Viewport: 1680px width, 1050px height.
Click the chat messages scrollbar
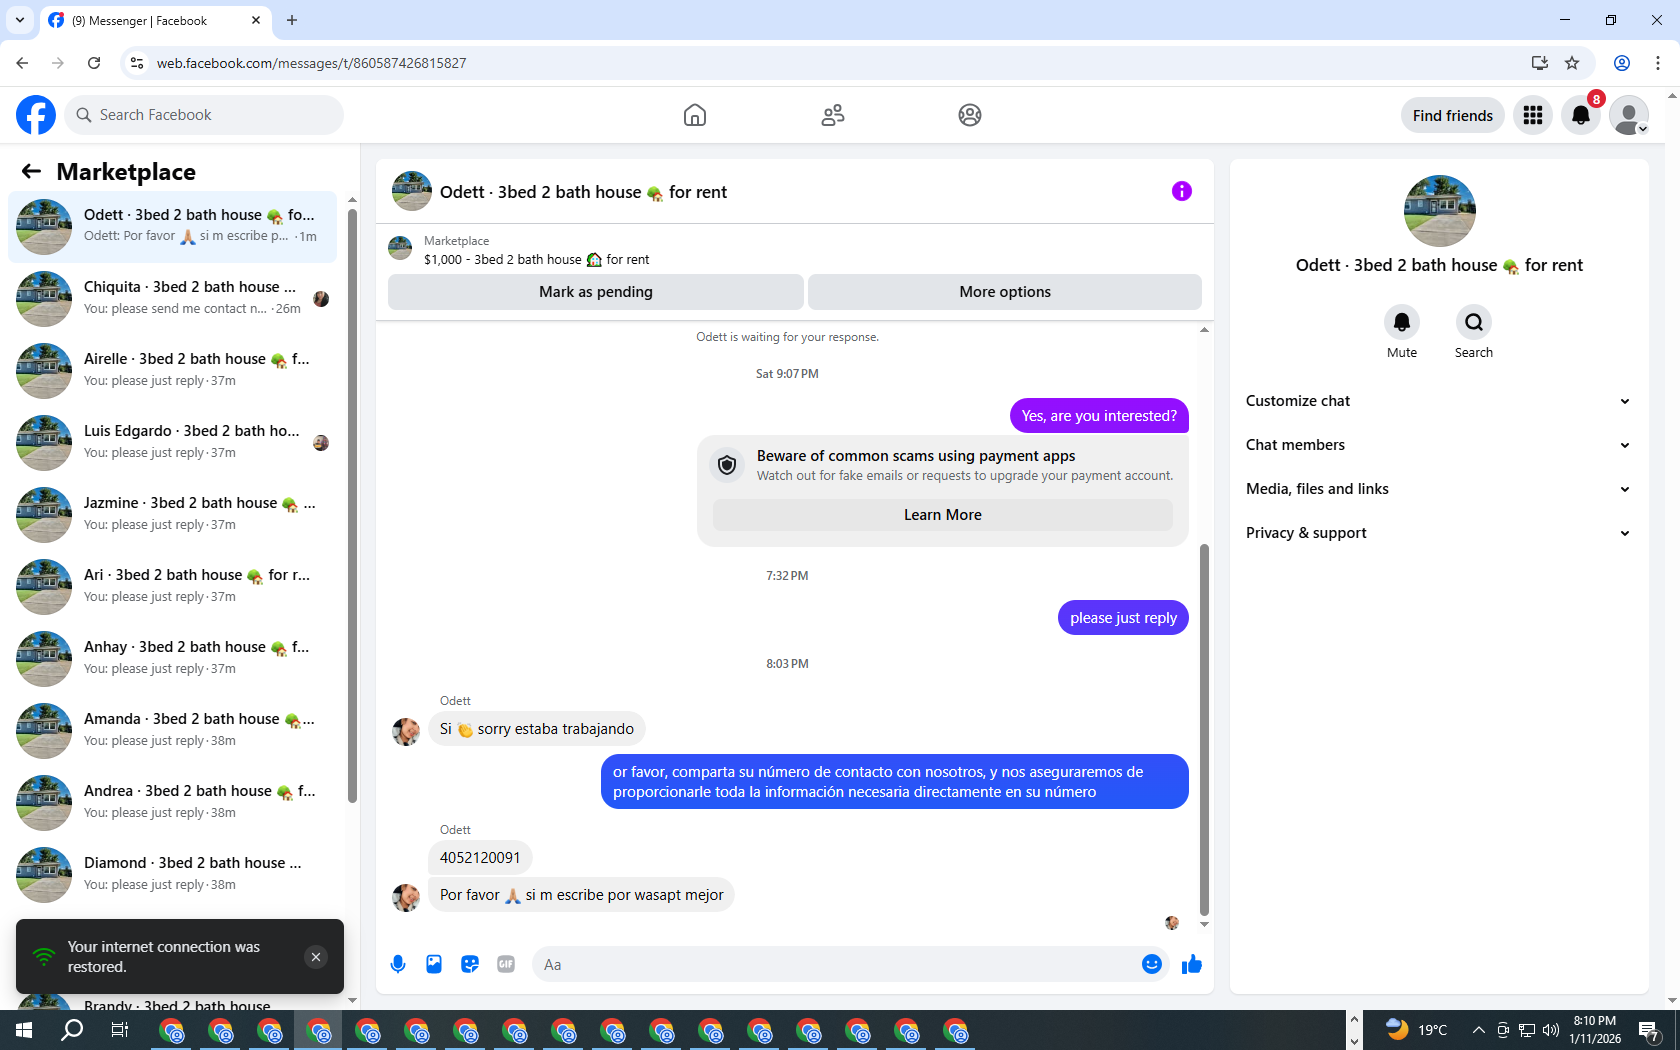(x=1204, y=730)
